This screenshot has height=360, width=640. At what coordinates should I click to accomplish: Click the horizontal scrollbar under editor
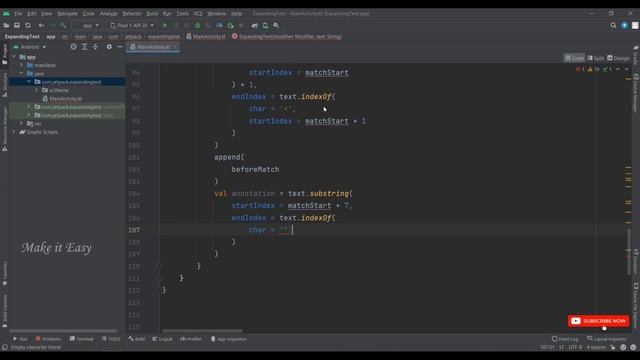(x=202, y=331)
